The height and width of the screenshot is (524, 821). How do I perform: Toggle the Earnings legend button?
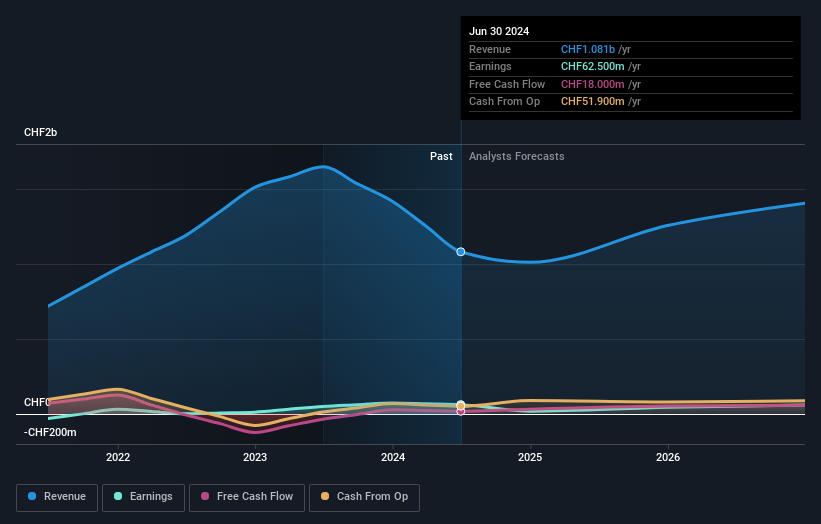143,497
